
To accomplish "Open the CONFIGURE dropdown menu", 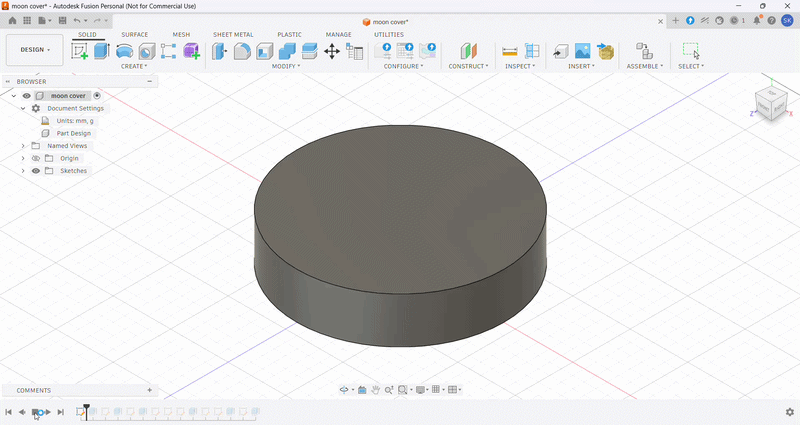I will 403,66.
